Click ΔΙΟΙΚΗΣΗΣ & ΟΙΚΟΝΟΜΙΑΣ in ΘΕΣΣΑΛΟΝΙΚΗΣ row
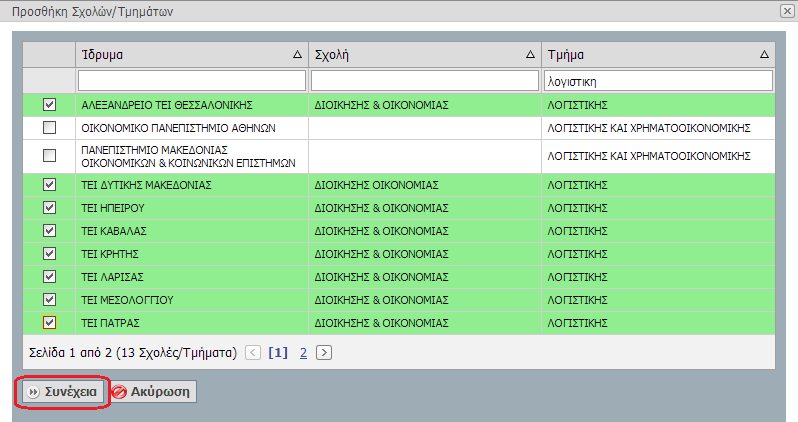The image size is (798, 422). pos(425,105)
